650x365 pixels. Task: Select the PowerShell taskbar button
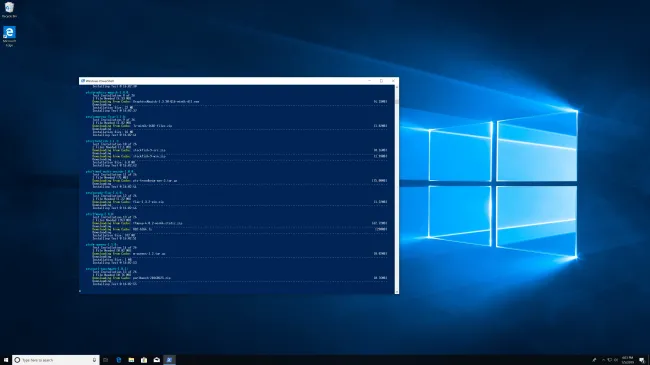tap(169, 360)
